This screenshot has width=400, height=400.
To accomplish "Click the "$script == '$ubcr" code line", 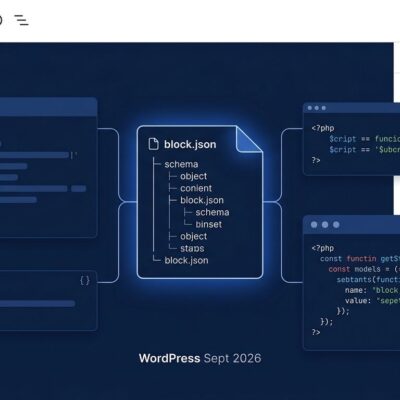I will [364, 149].
